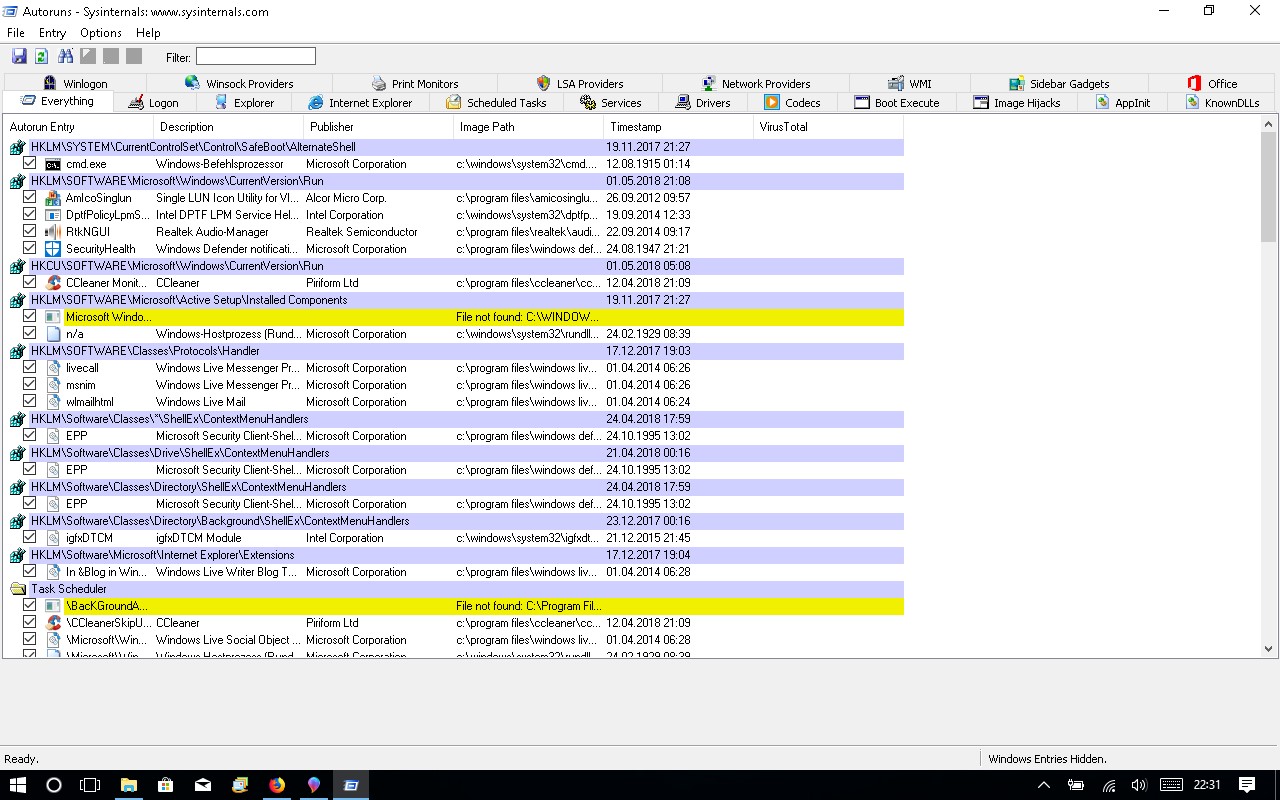Screen dimensions: 1280x800
Task: Sort by the VirusTotal column header
Action: tap(829, 127)
